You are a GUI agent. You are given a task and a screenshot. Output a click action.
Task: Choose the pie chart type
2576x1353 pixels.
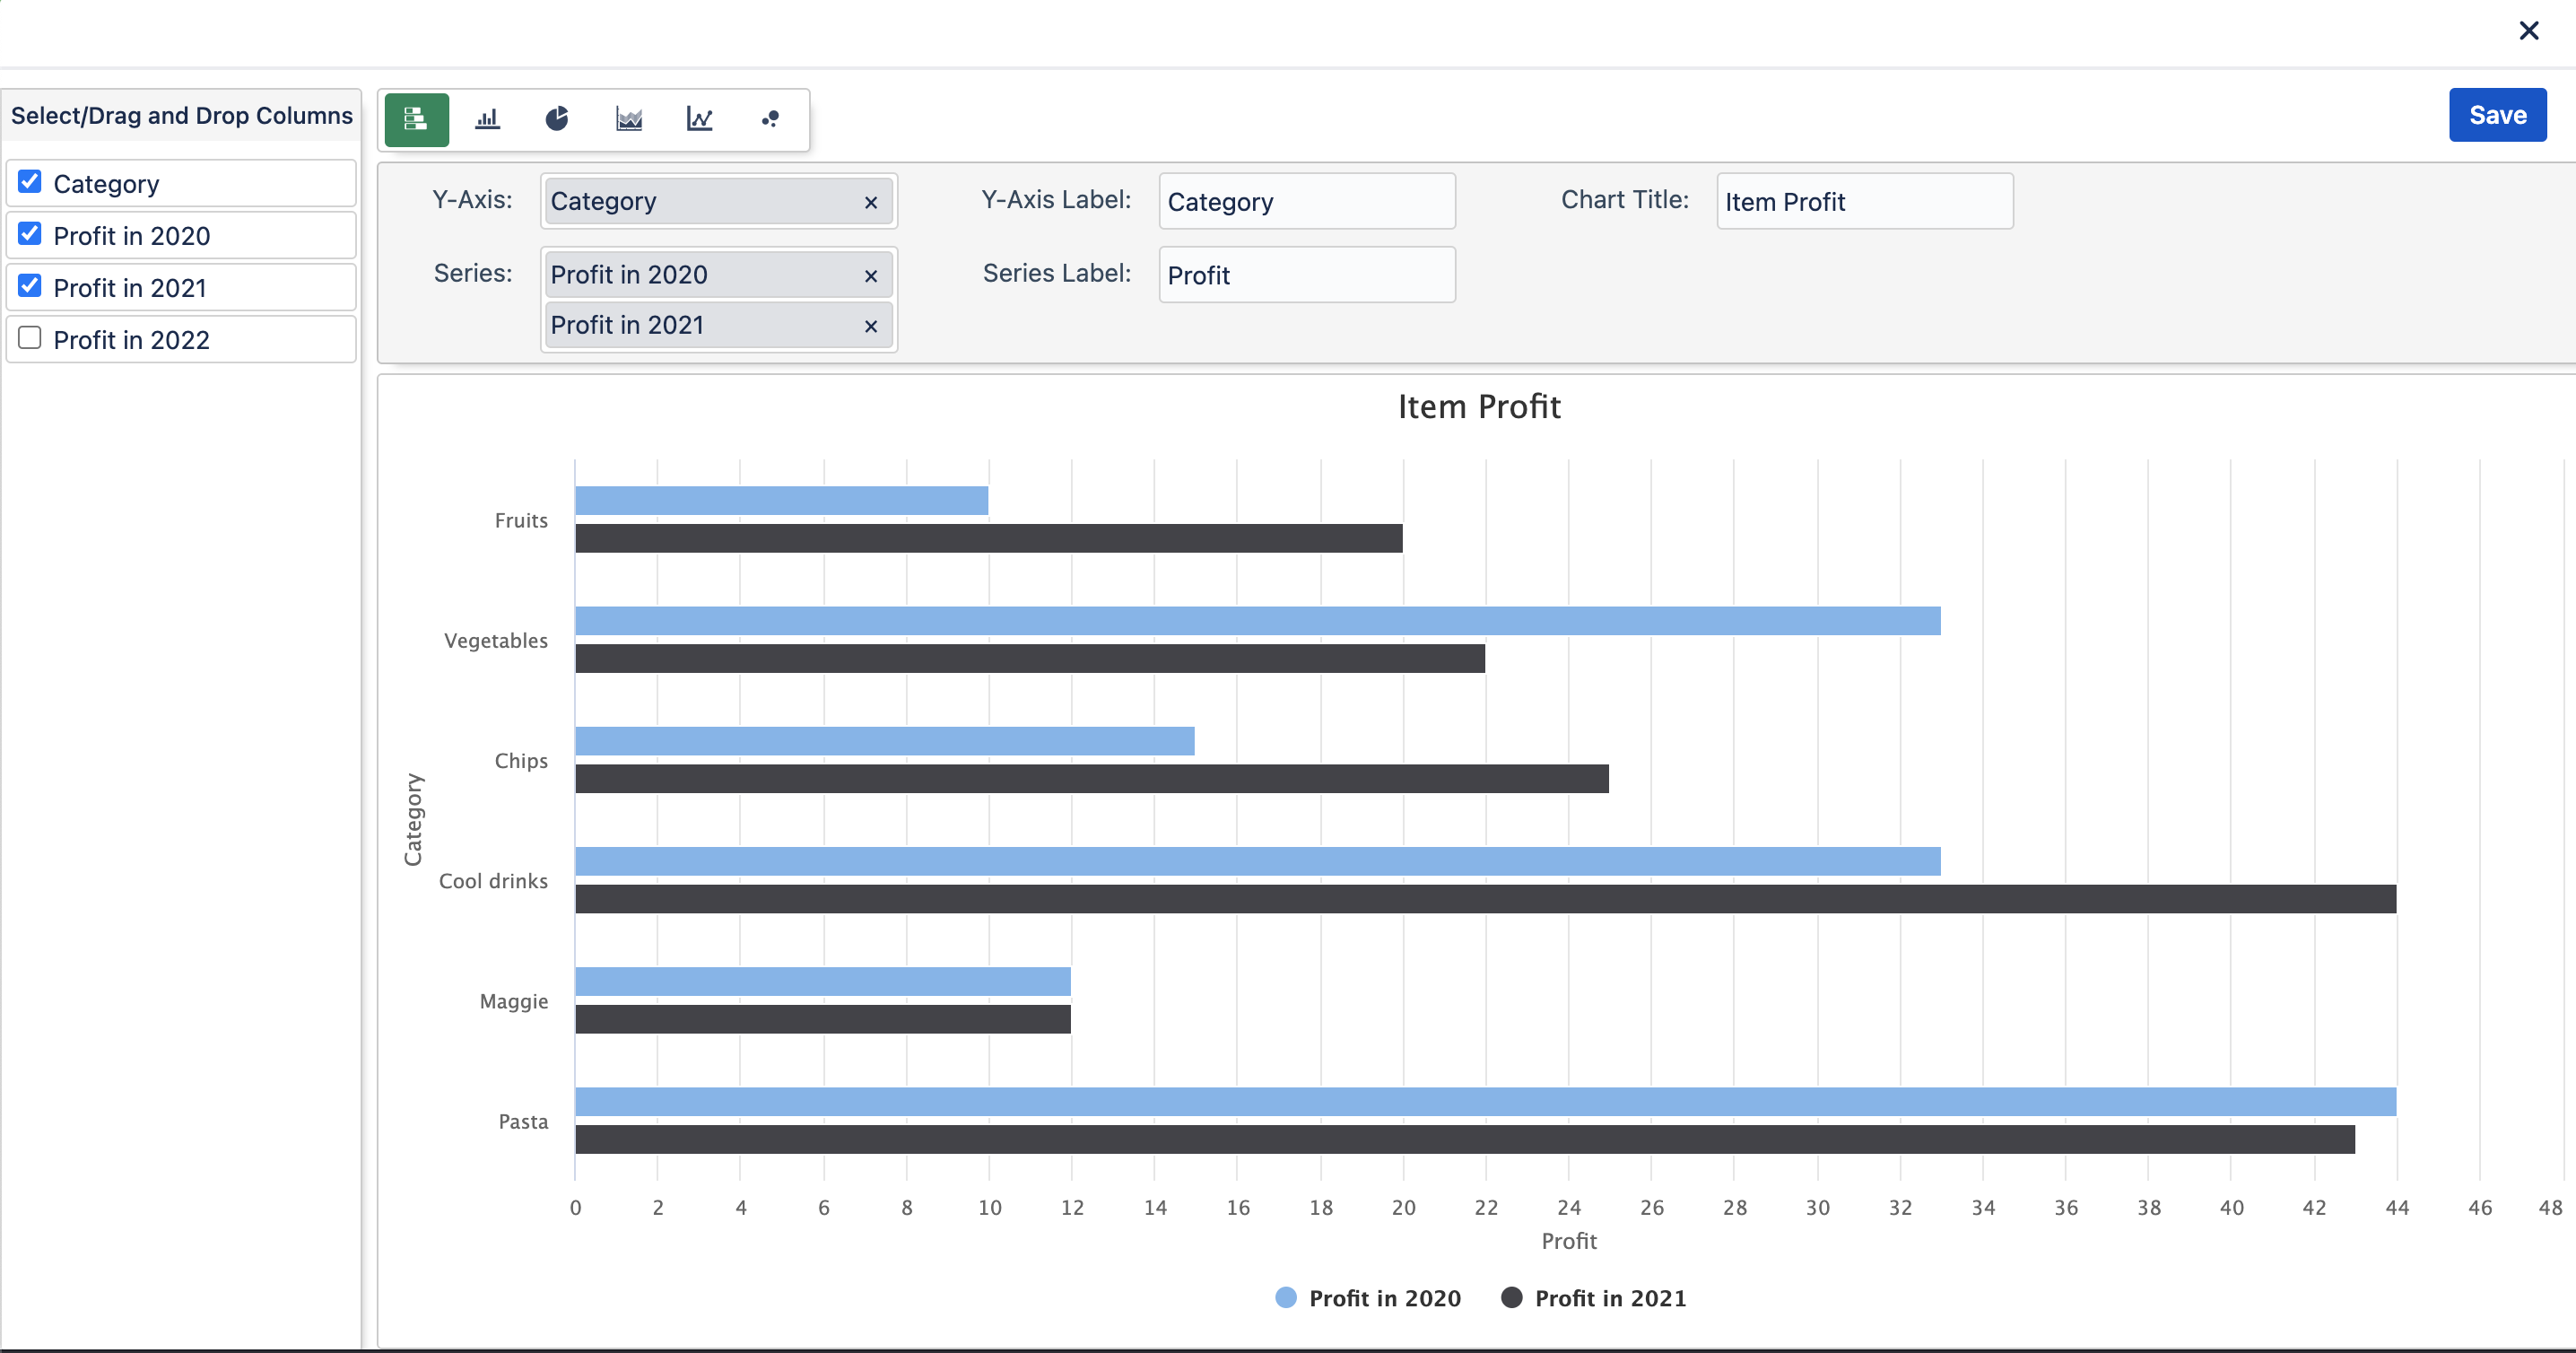(557, 120)
